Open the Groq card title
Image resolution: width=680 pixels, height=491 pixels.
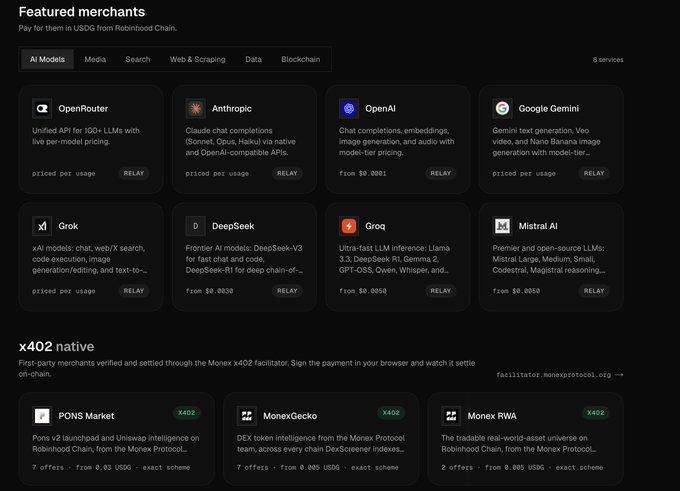point(375,226)
